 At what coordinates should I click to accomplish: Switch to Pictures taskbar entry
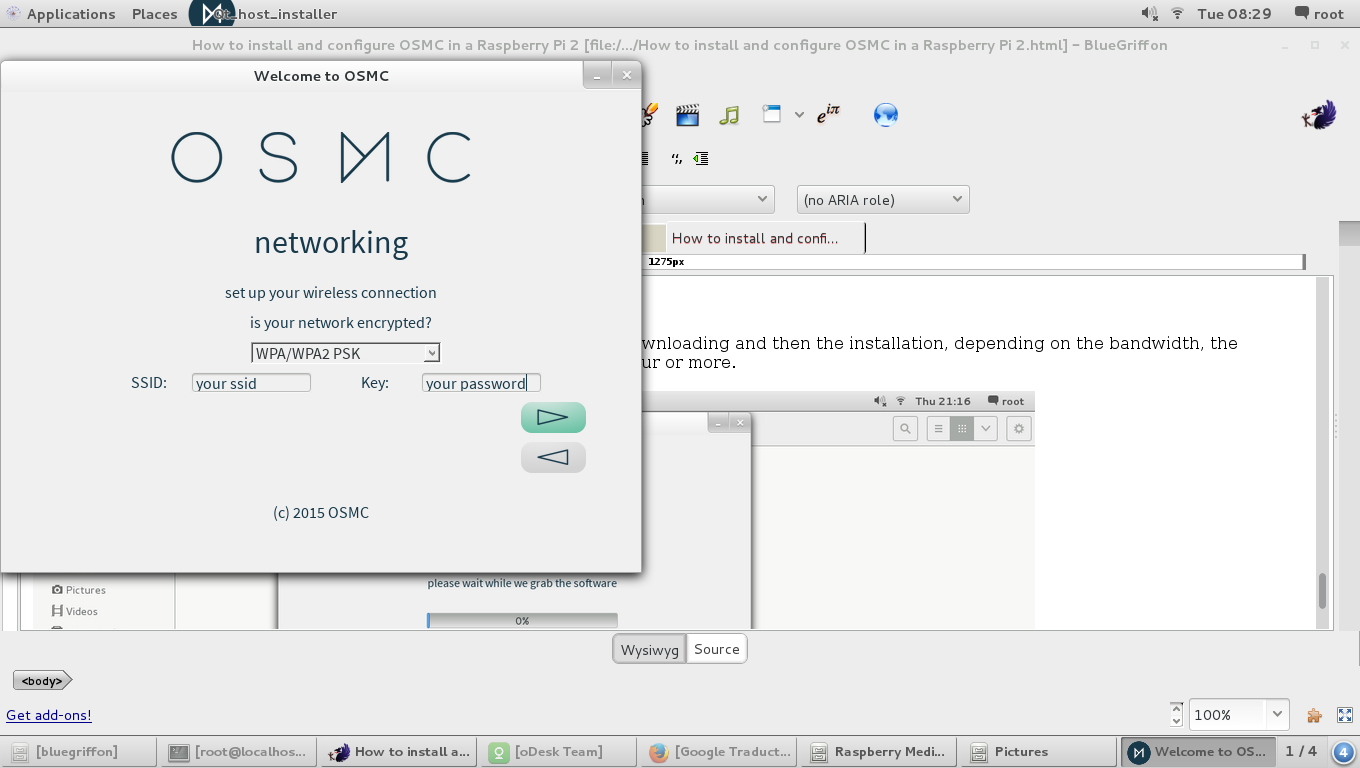coord(1038,752)
